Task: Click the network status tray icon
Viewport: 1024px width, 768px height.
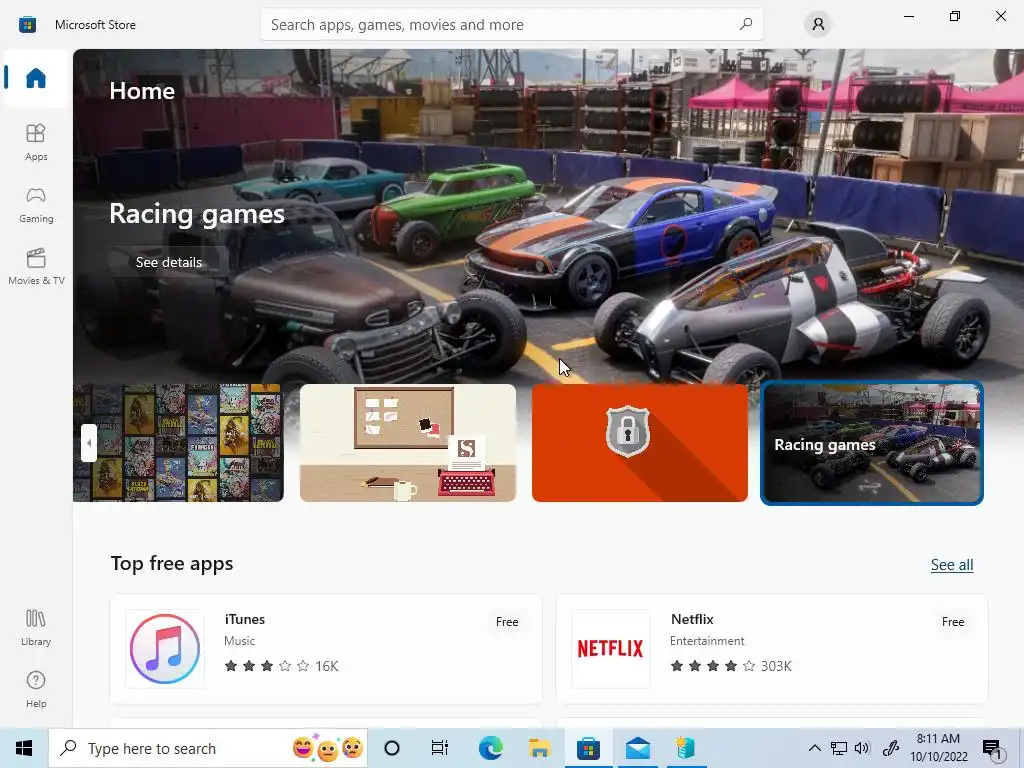Action: (839, 748)
